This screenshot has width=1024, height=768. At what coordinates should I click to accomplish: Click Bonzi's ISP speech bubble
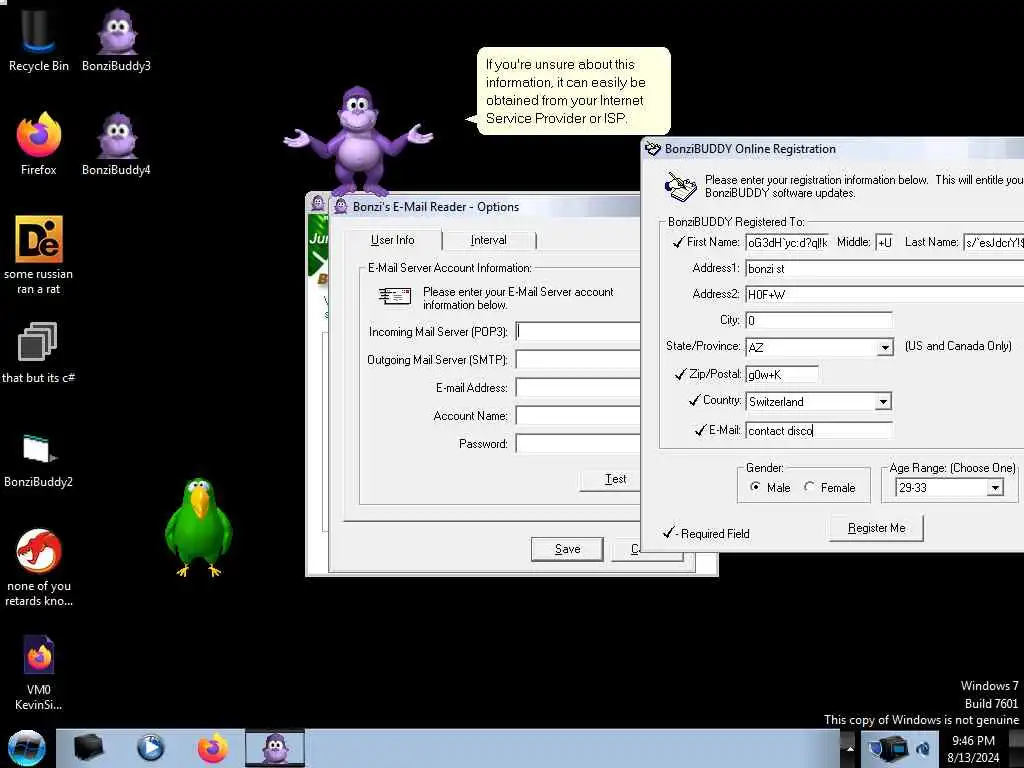pos(573,91)
